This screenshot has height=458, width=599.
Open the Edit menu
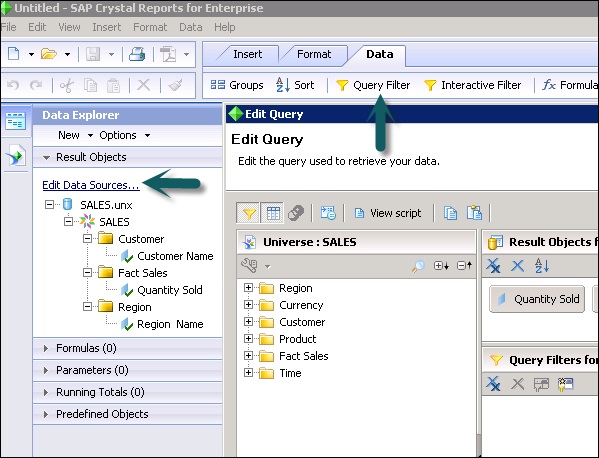[37, 27]
